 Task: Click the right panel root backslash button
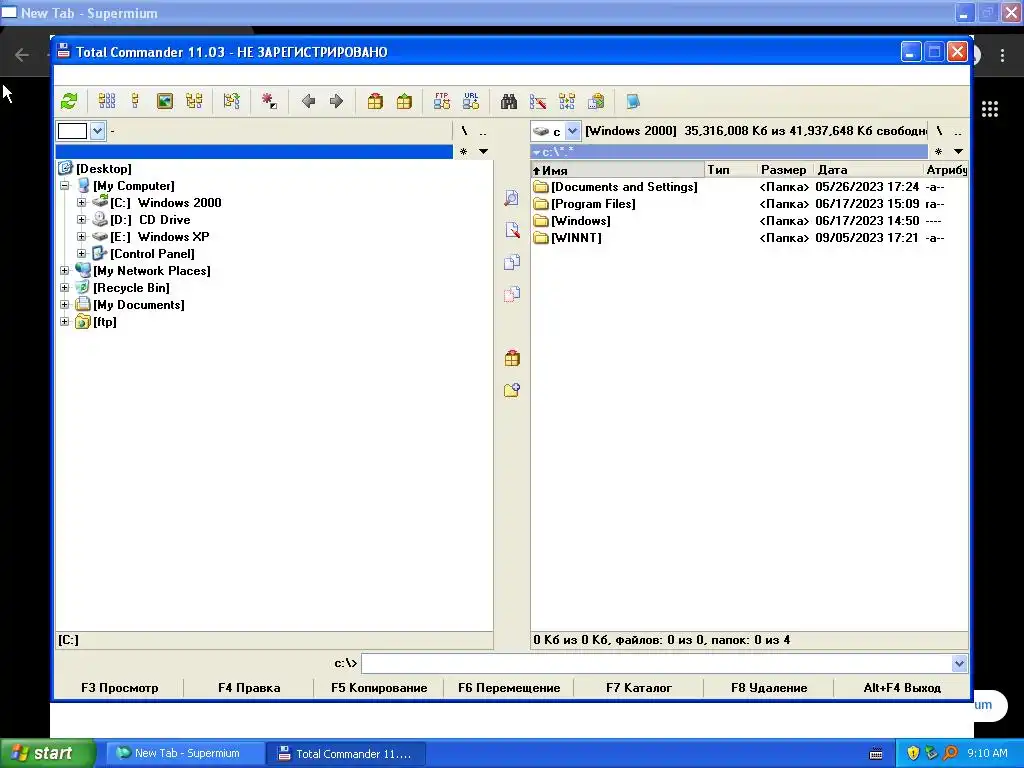(939, 131)
